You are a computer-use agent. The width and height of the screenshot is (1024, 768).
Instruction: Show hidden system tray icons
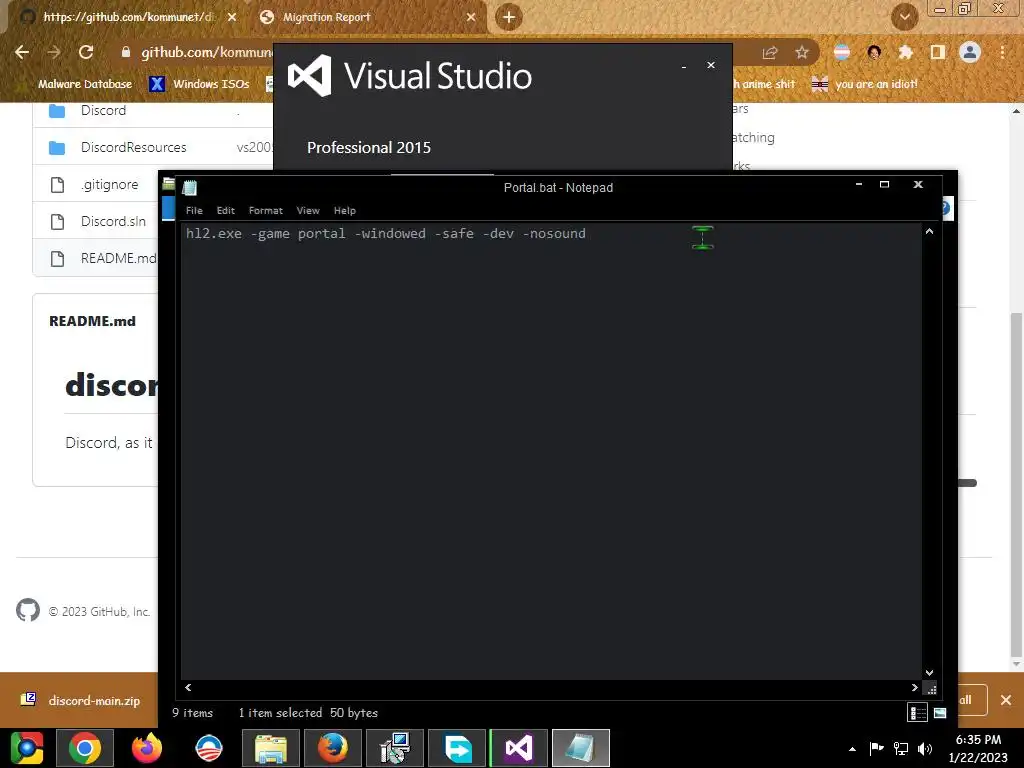click(x=852, y=748)
